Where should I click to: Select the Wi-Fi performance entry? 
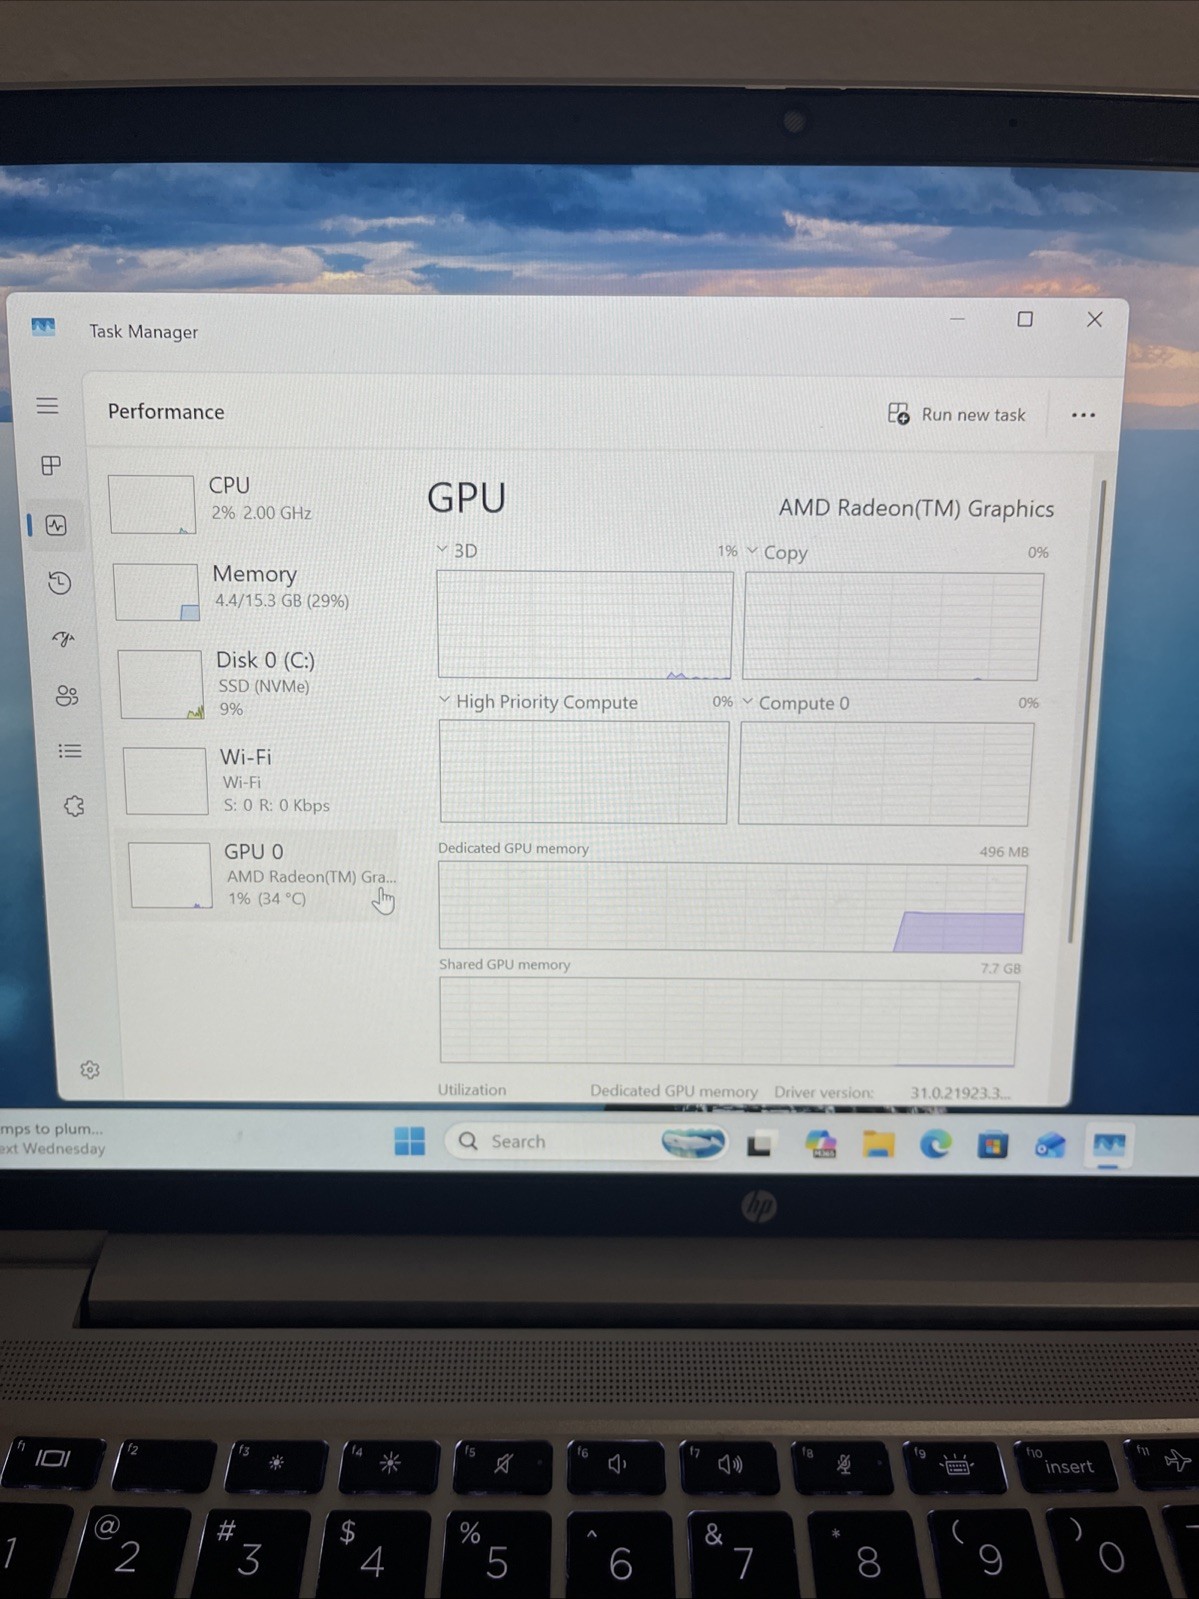coord(260,780)
